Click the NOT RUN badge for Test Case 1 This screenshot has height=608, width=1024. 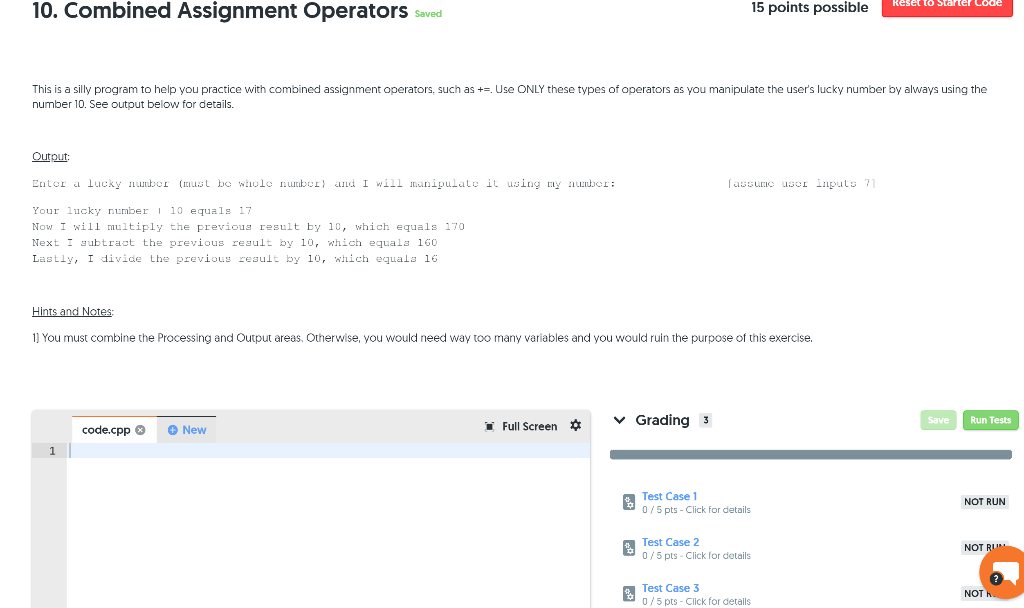coord(984,502)
